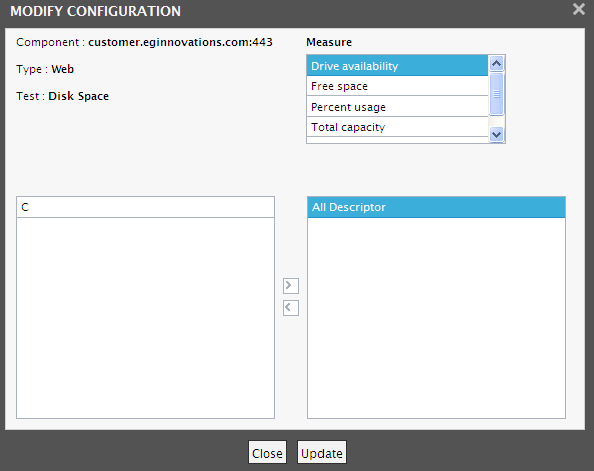
Task: Select the Drive availability measure
Action: (x=397, y=66)
